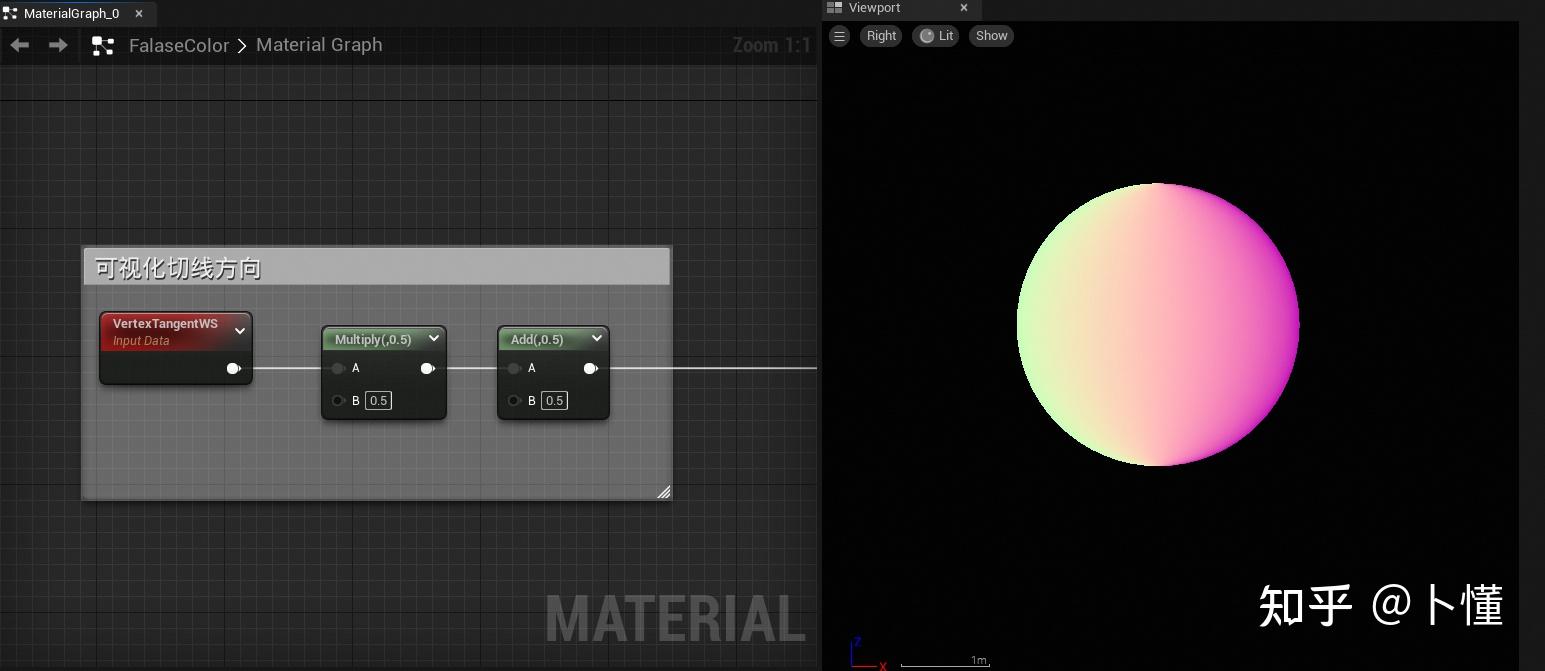Click the MaterialGraph_0 tab graph icon

[10, 13]
